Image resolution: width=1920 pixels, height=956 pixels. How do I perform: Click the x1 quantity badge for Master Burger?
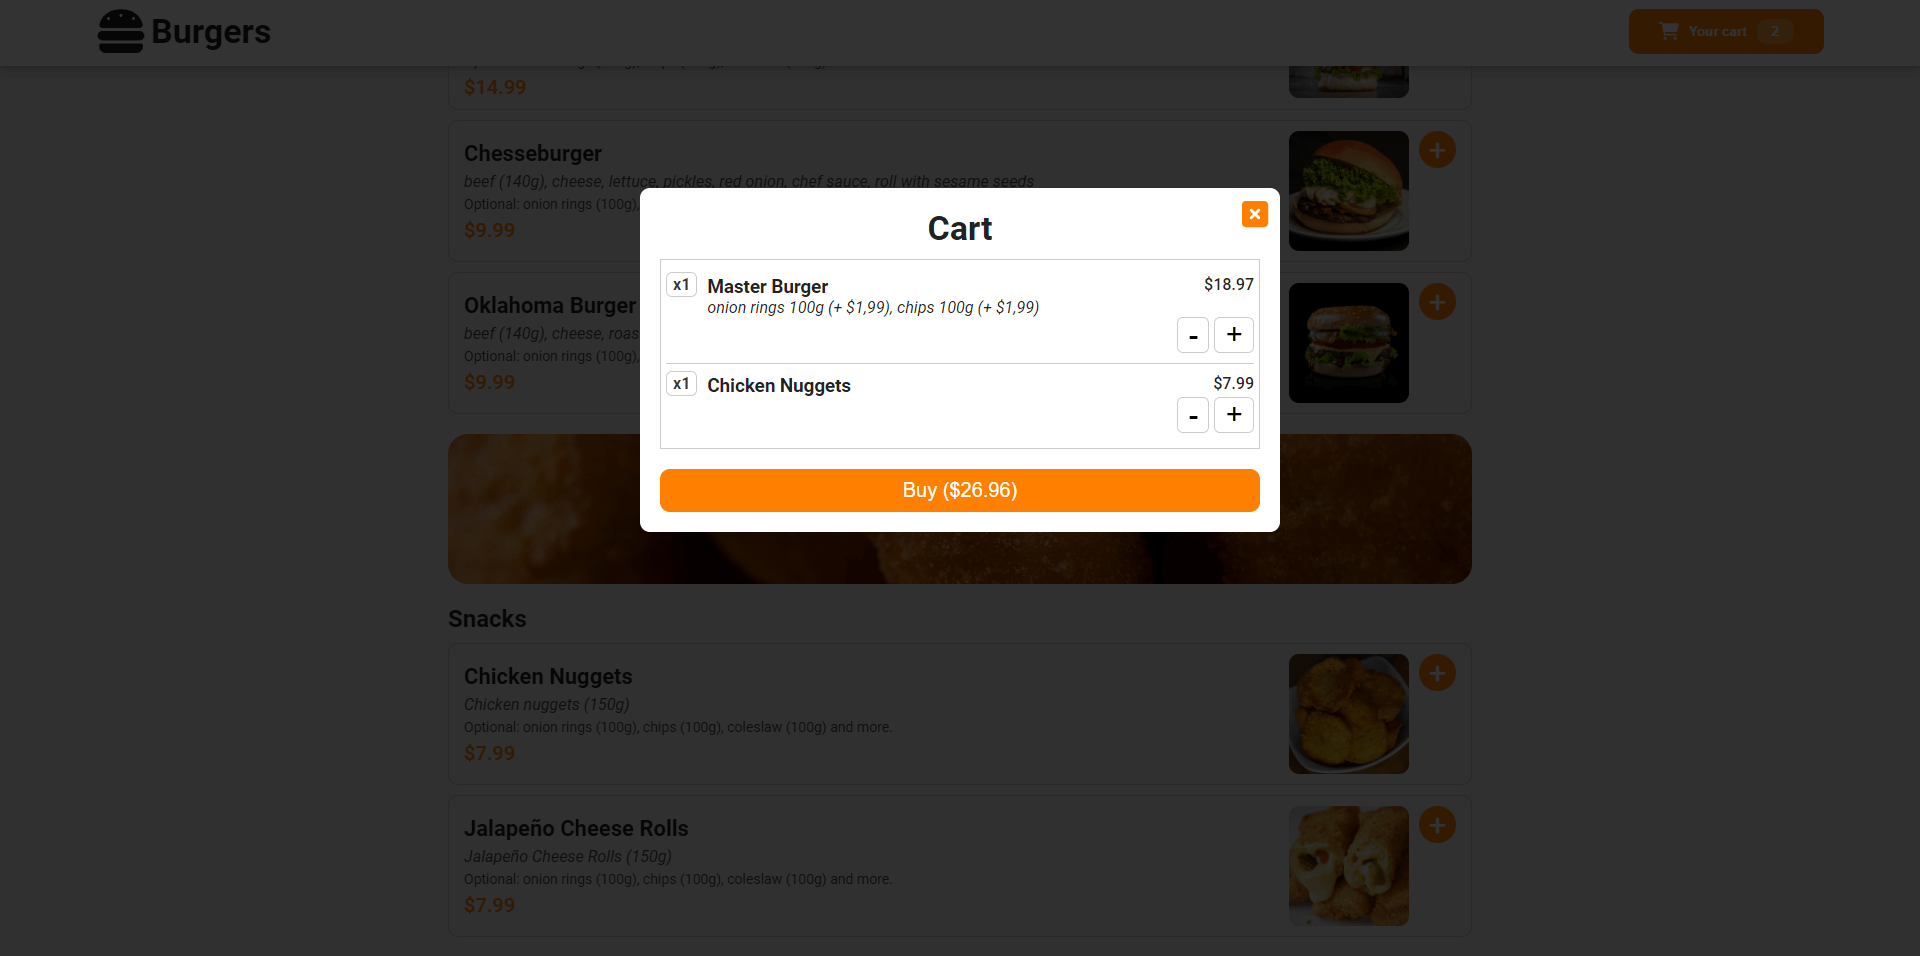681,284
